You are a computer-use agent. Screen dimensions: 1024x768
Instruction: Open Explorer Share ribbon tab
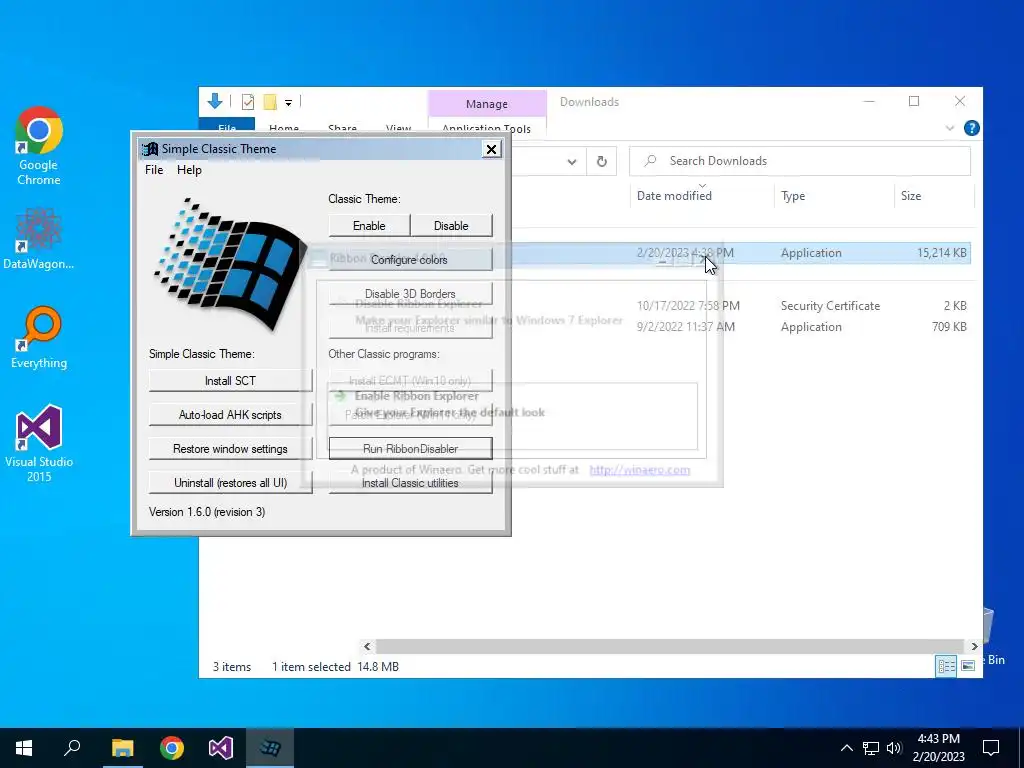(342, 129)
